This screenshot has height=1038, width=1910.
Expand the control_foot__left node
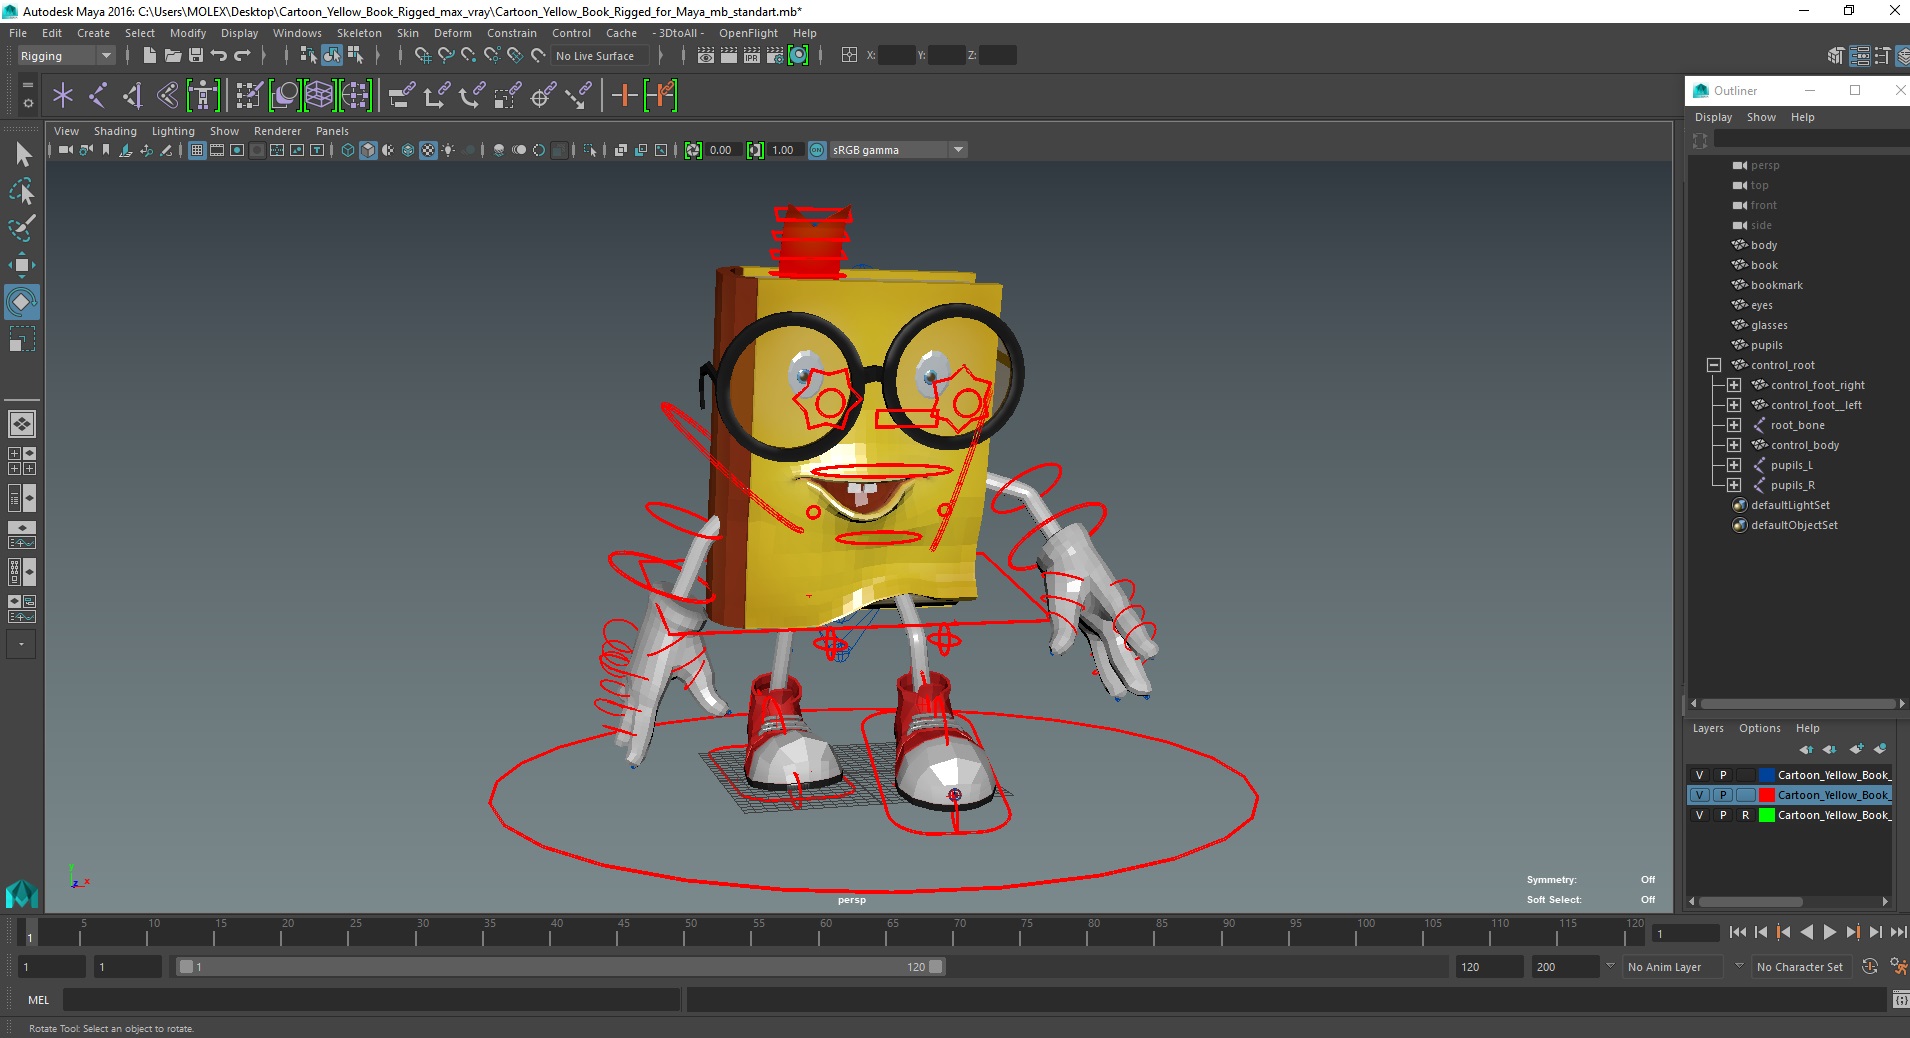point(1734,405)
